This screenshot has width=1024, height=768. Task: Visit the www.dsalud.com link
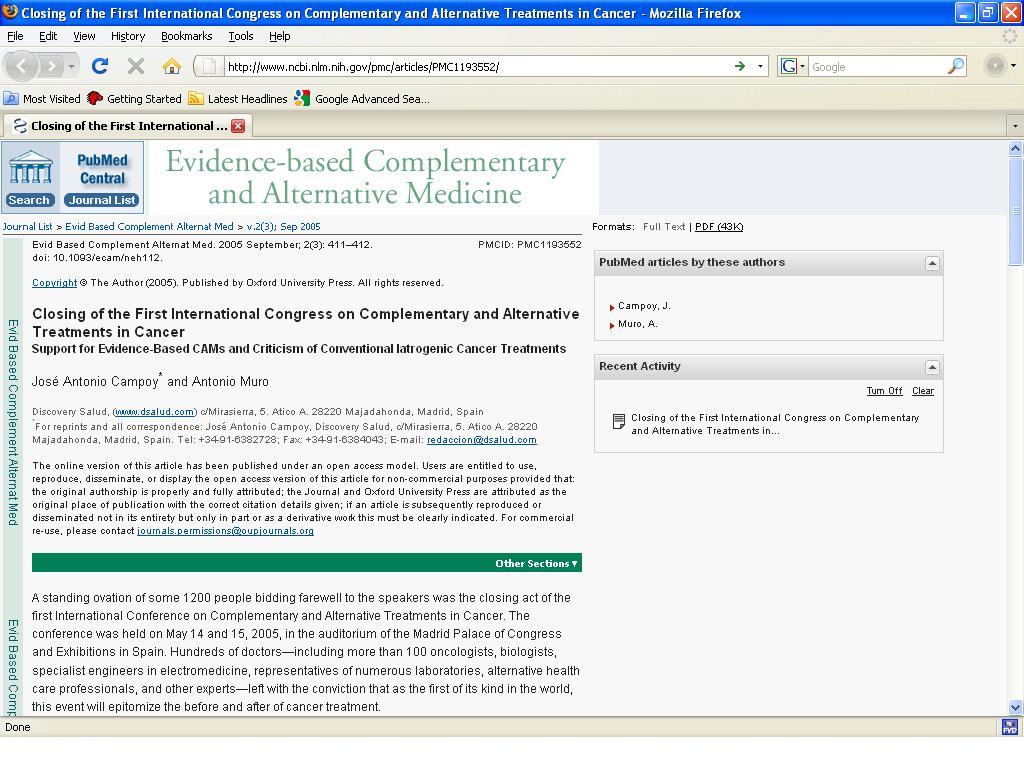tap(155, 412)
